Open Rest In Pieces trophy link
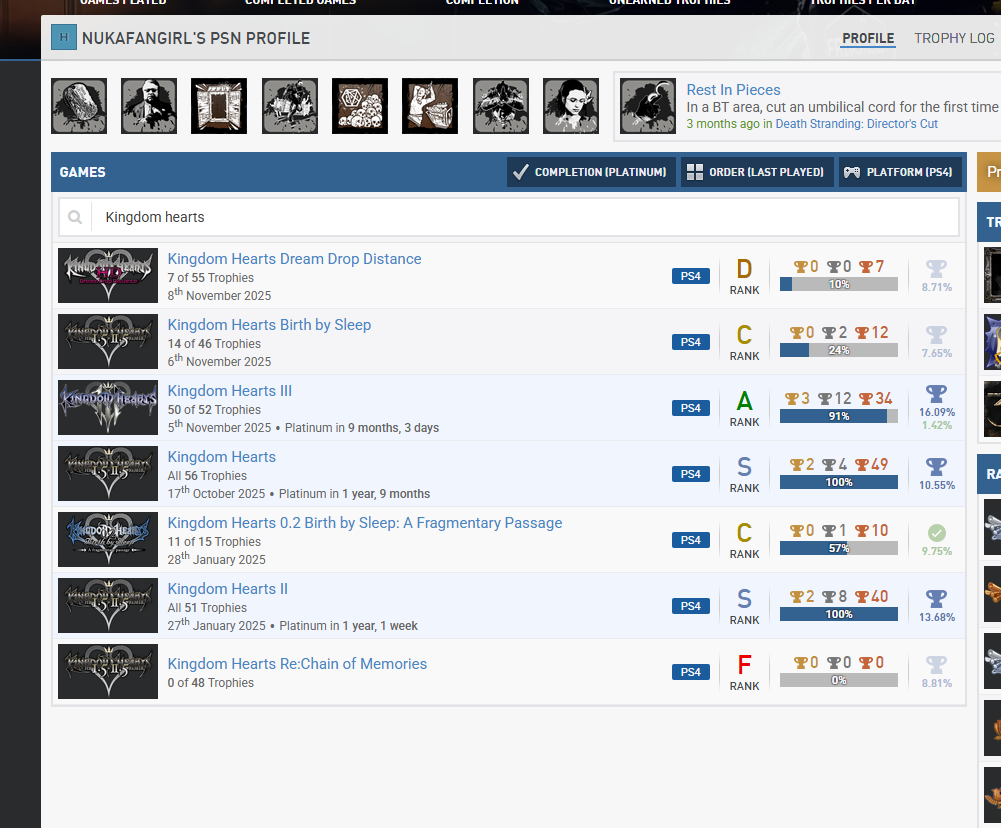The height and width of the screenshot is (828, 1001). (733, 90)
